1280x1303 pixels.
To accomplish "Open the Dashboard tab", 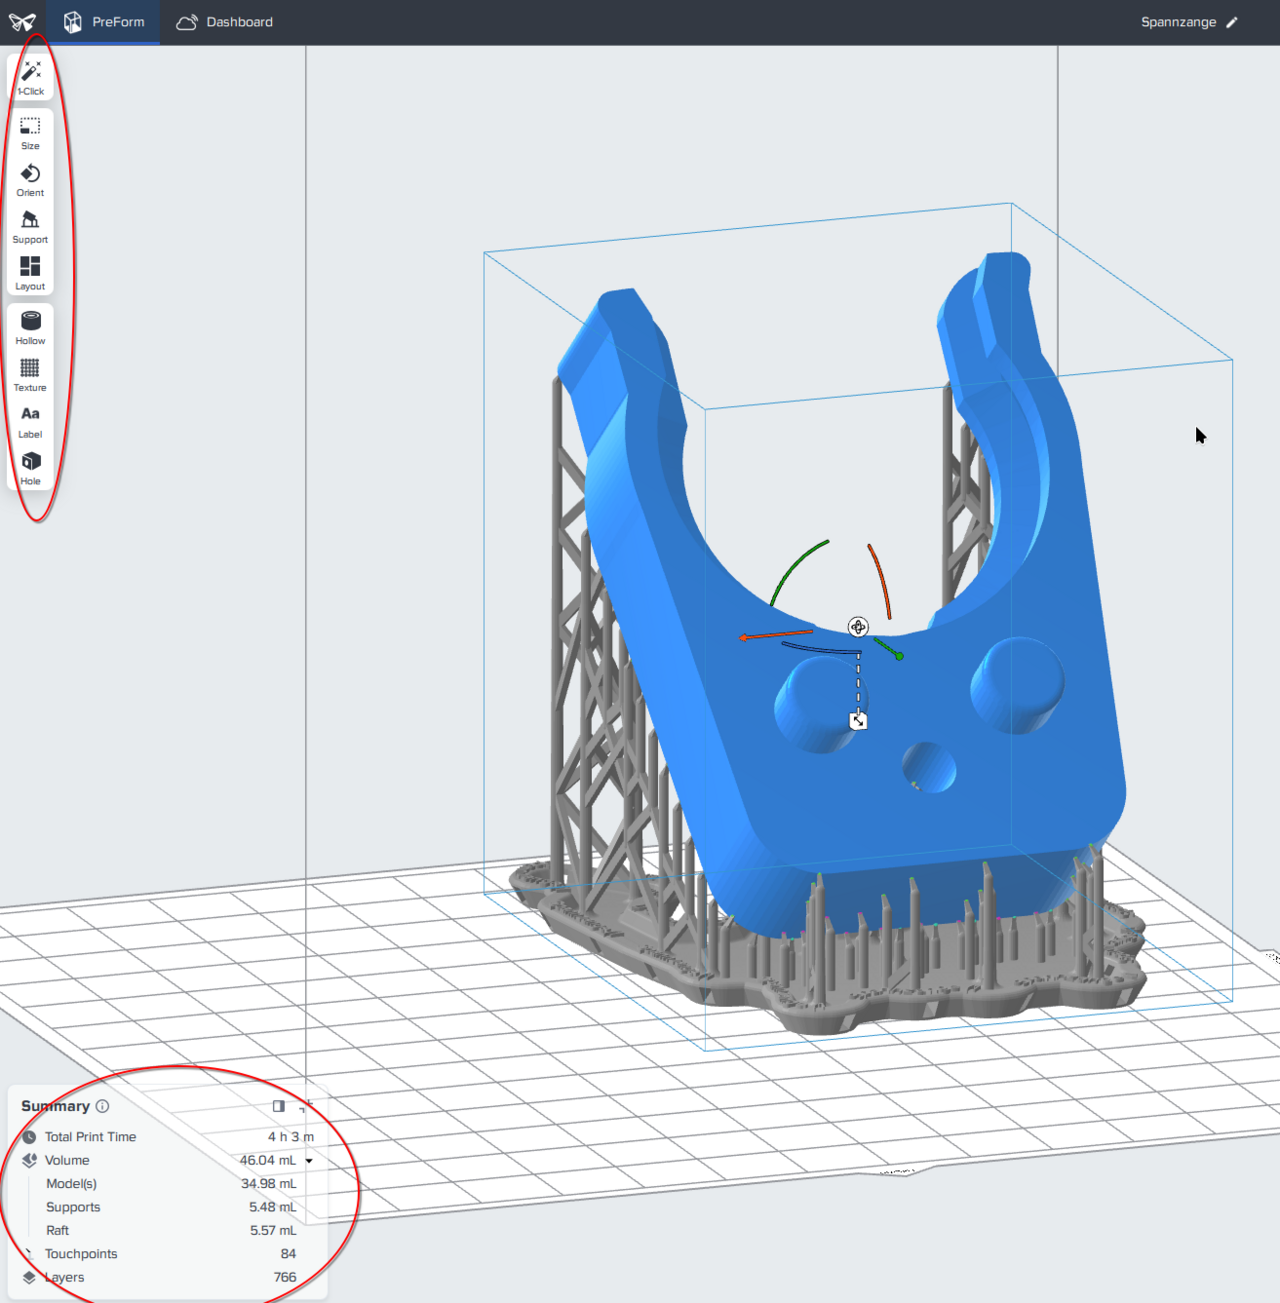I will [224, 22].
